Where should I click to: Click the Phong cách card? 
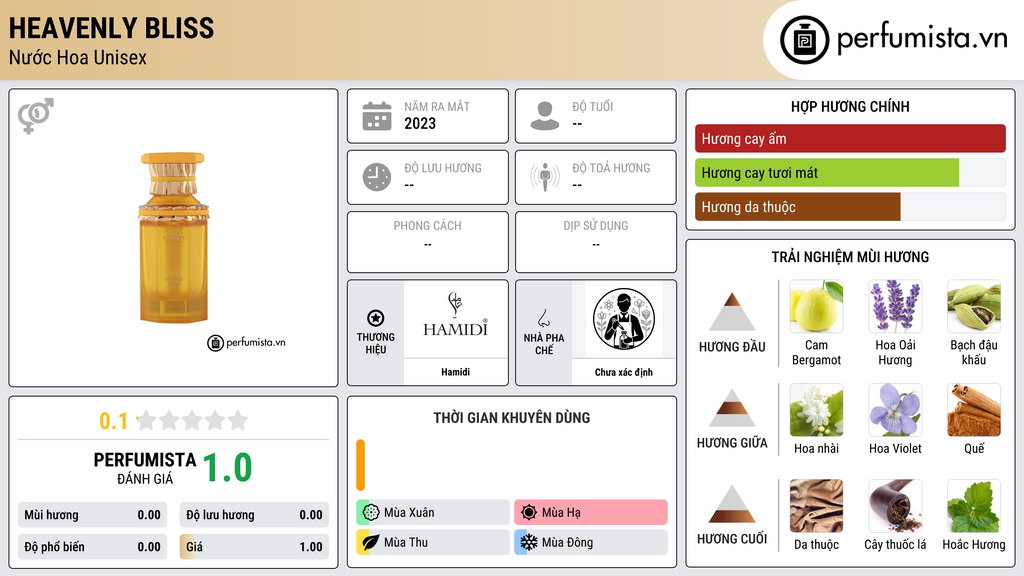tap(428, 242)
